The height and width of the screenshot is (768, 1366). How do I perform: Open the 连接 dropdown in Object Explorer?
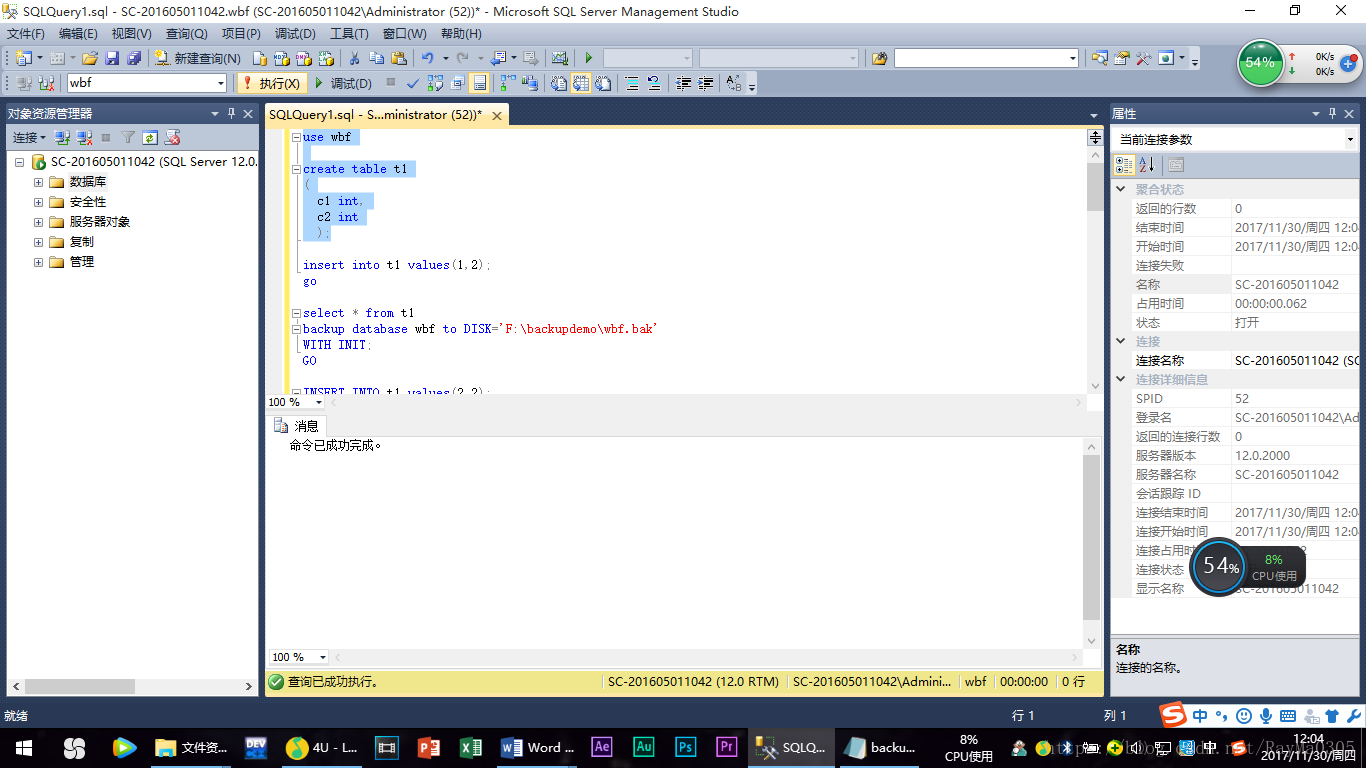click(x=28, y=137)
